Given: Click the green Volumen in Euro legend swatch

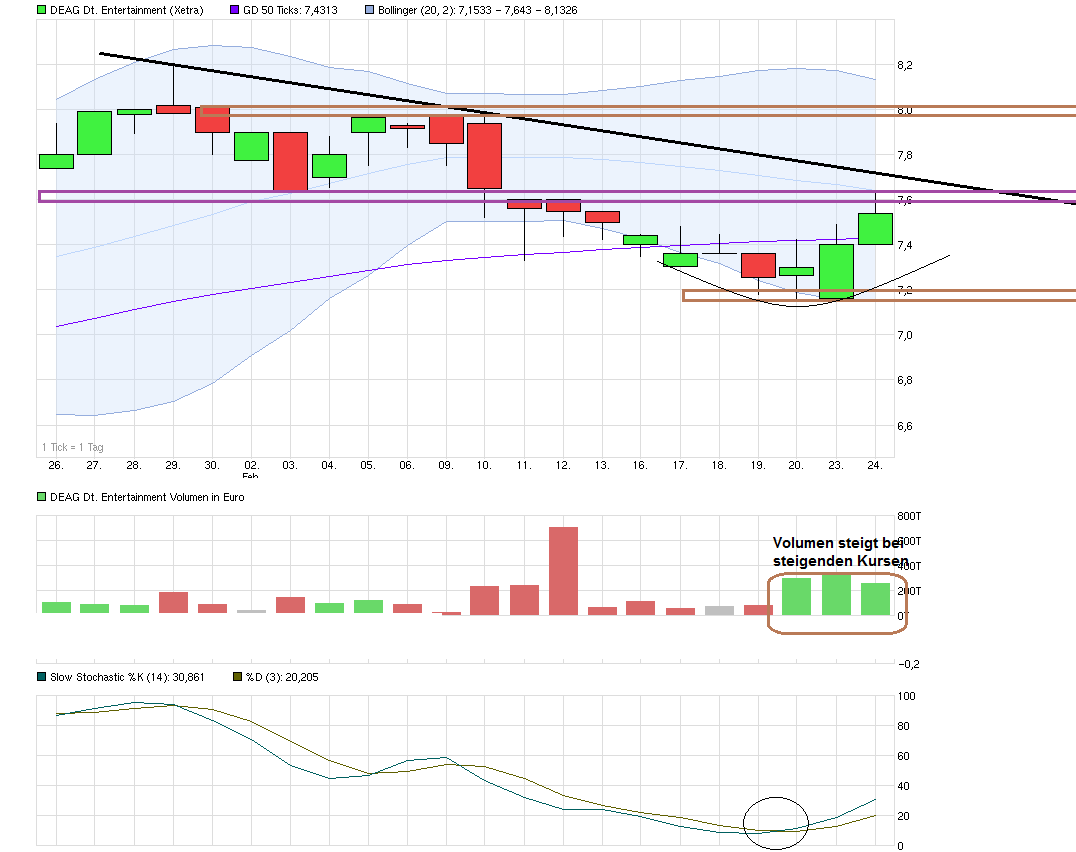Looking at the screenshot, I should click(x=42, y=497).
